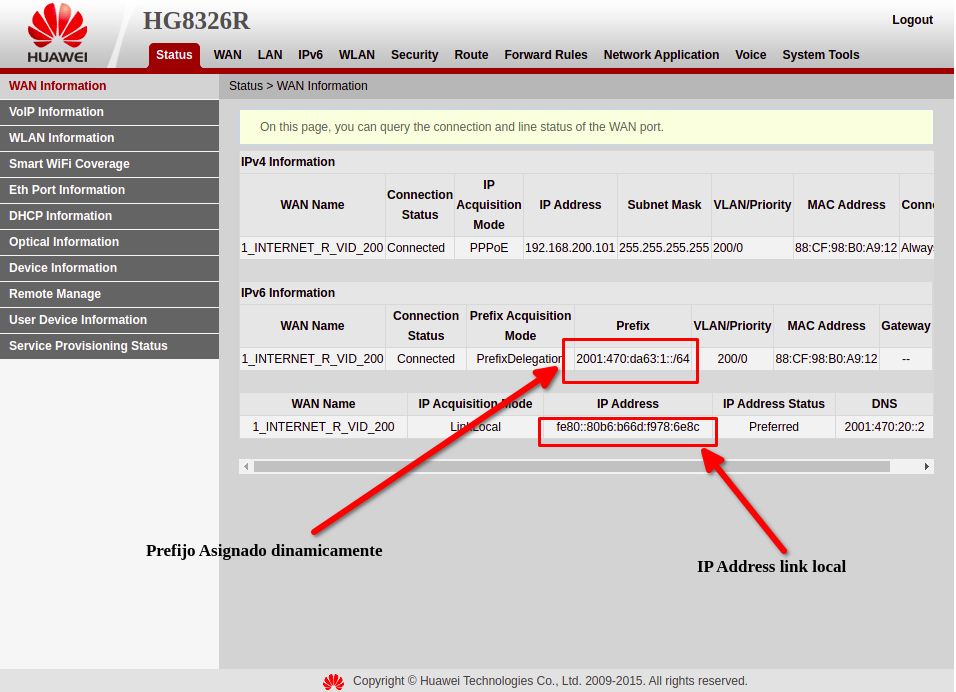Click the horizontal scrollbar right arrow
Image resolution: width=956 pixels, height=692 pixels.
pos(926,467)
